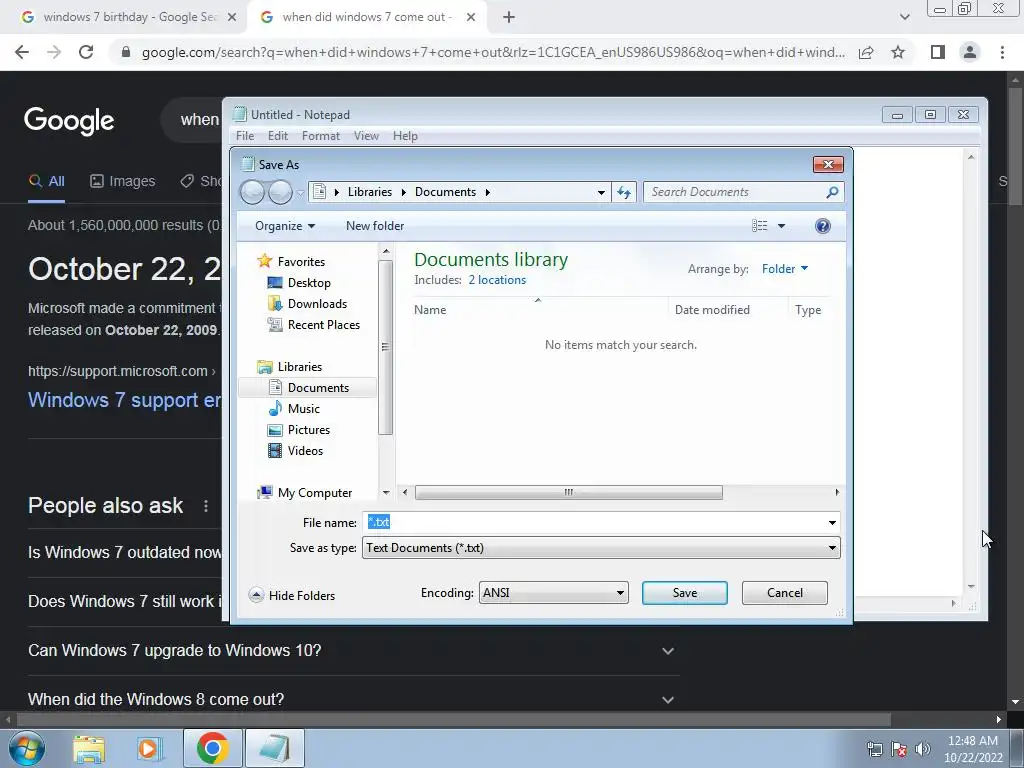
Task: Open Save as type combo box
Action: tap(601, 548)
